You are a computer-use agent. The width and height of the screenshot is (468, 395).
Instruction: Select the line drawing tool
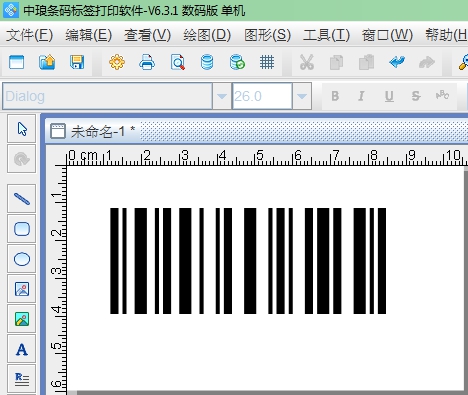click(22, 199)
